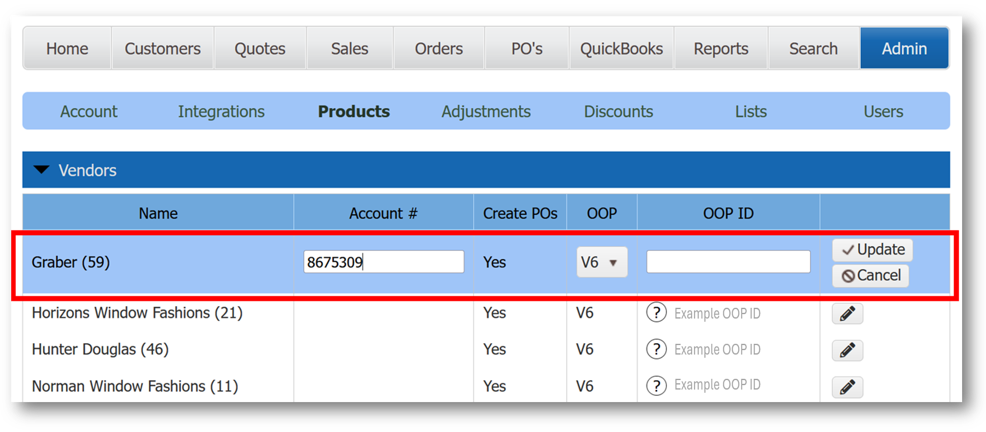The height and width of the screenshot is (432, 986).
Task: Switch to the Adjustments sub-tab
Action: coord(486,111)
